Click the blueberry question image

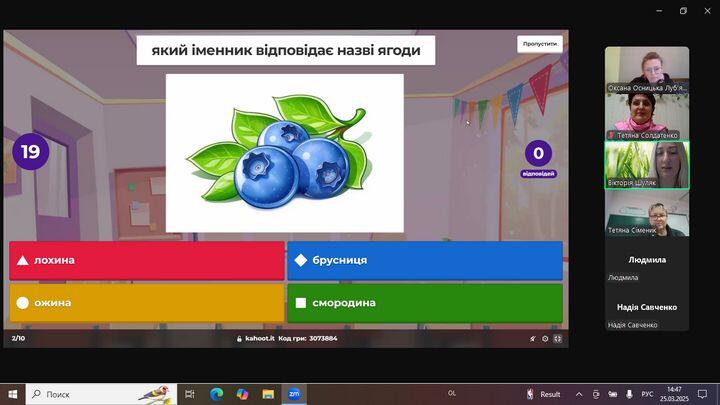tap(285, 153)
